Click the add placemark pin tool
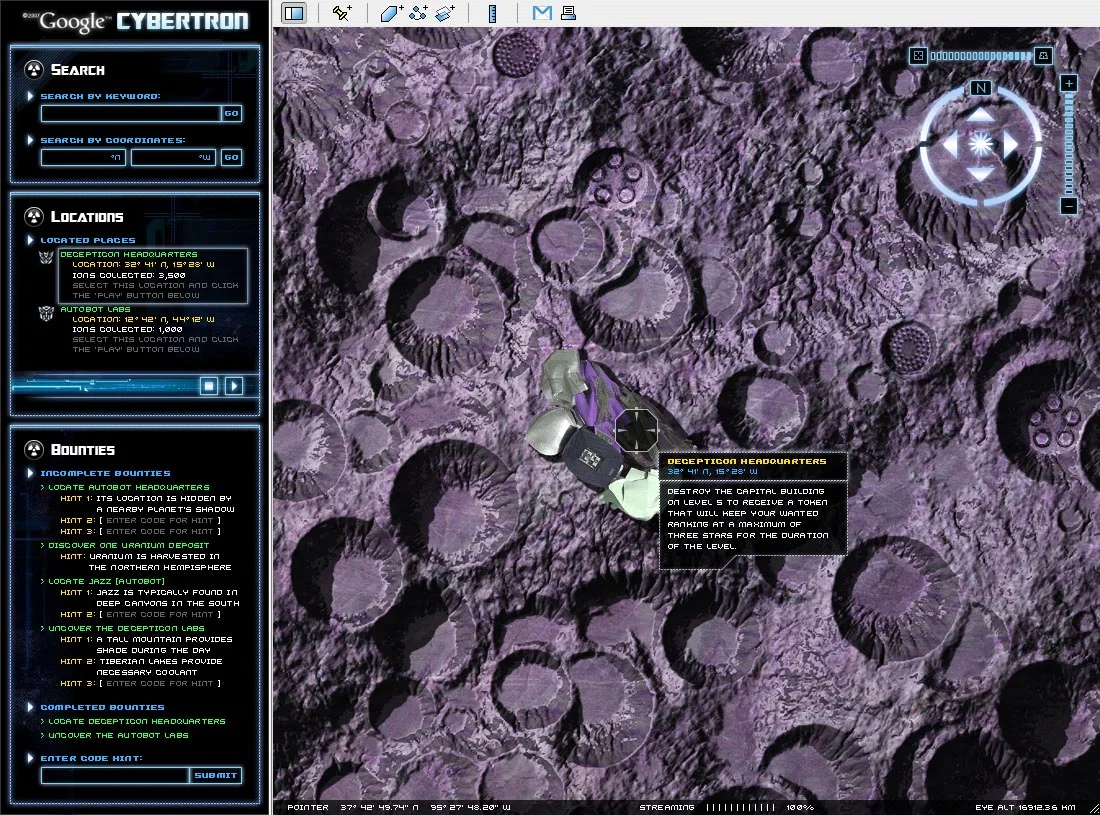Viewport: 1100px width, 815px height. [342, 13]
